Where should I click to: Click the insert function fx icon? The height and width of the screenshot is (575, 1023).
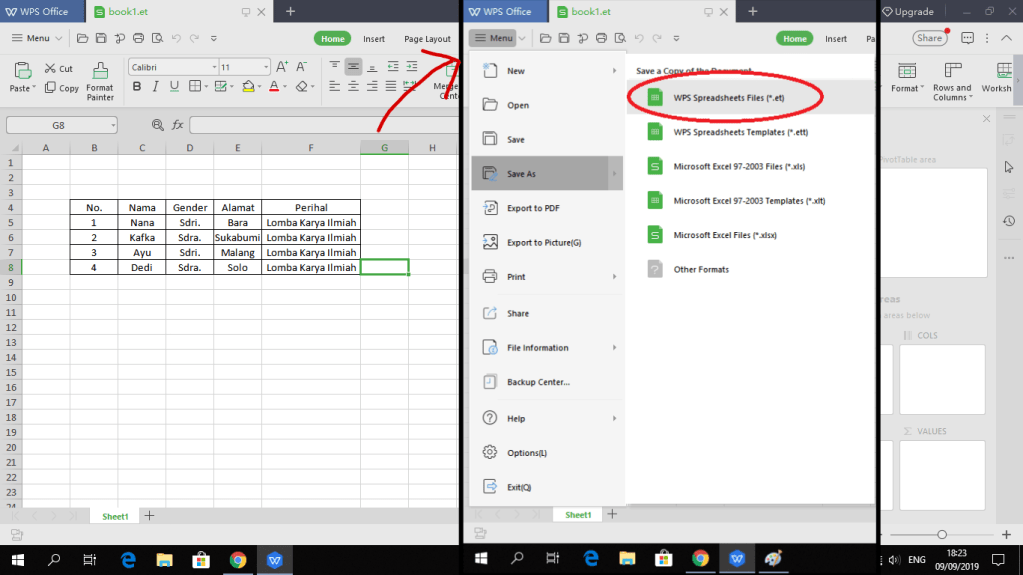pyautogui.click(x=178, y=125)
